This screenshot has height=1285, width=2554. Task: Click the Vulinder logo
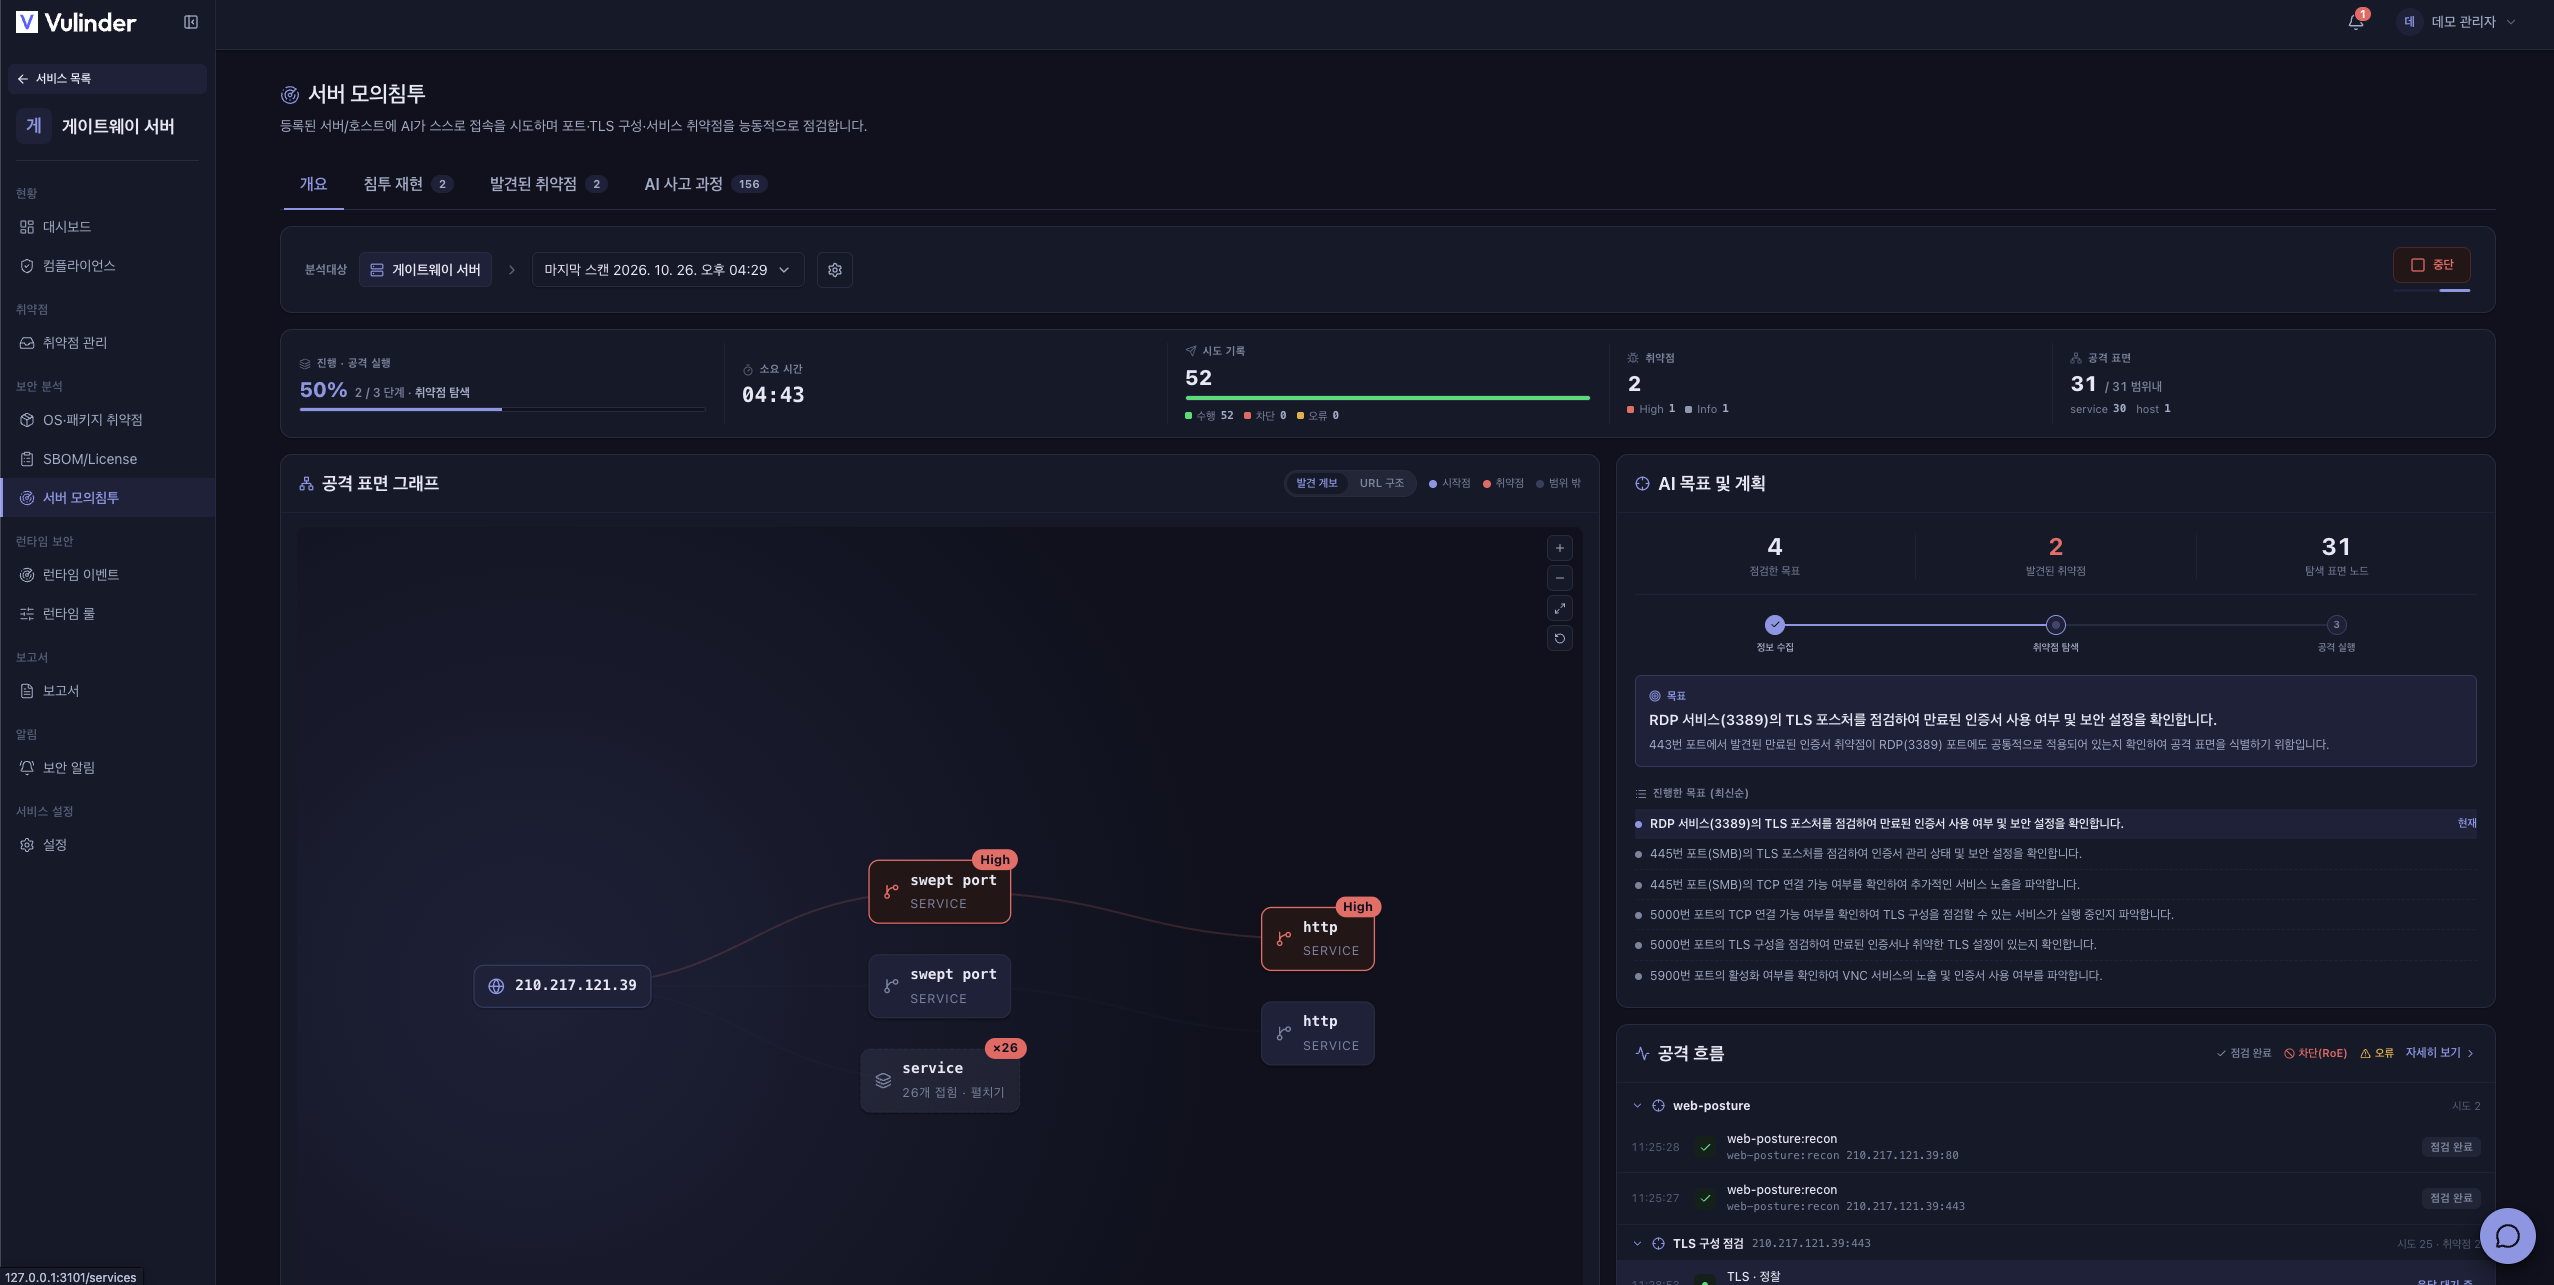click(x=76, y=22)
